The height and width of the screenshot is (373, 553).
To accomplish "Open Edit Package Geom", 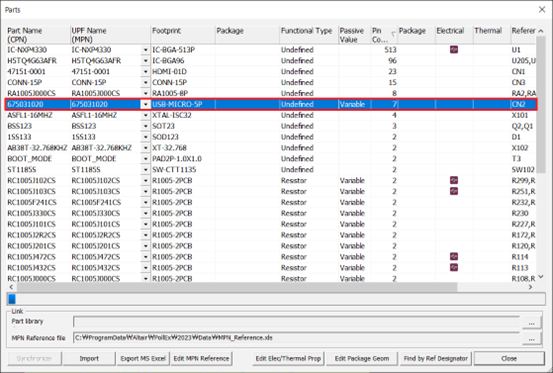I will click(362, 359).
